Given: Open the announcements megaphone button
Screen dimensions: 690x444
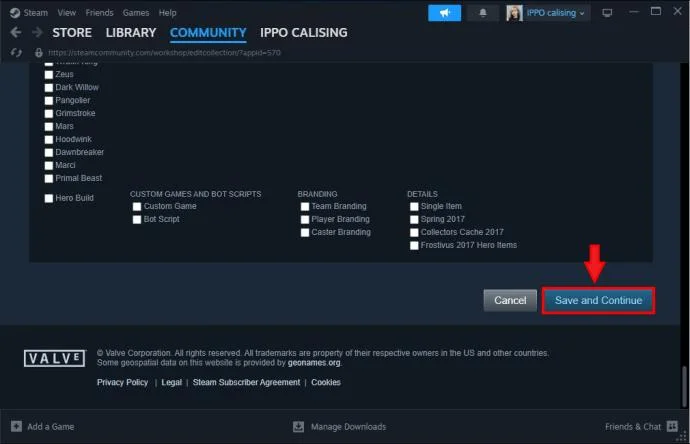Looking at the screenshot, I should click(444, 13).
